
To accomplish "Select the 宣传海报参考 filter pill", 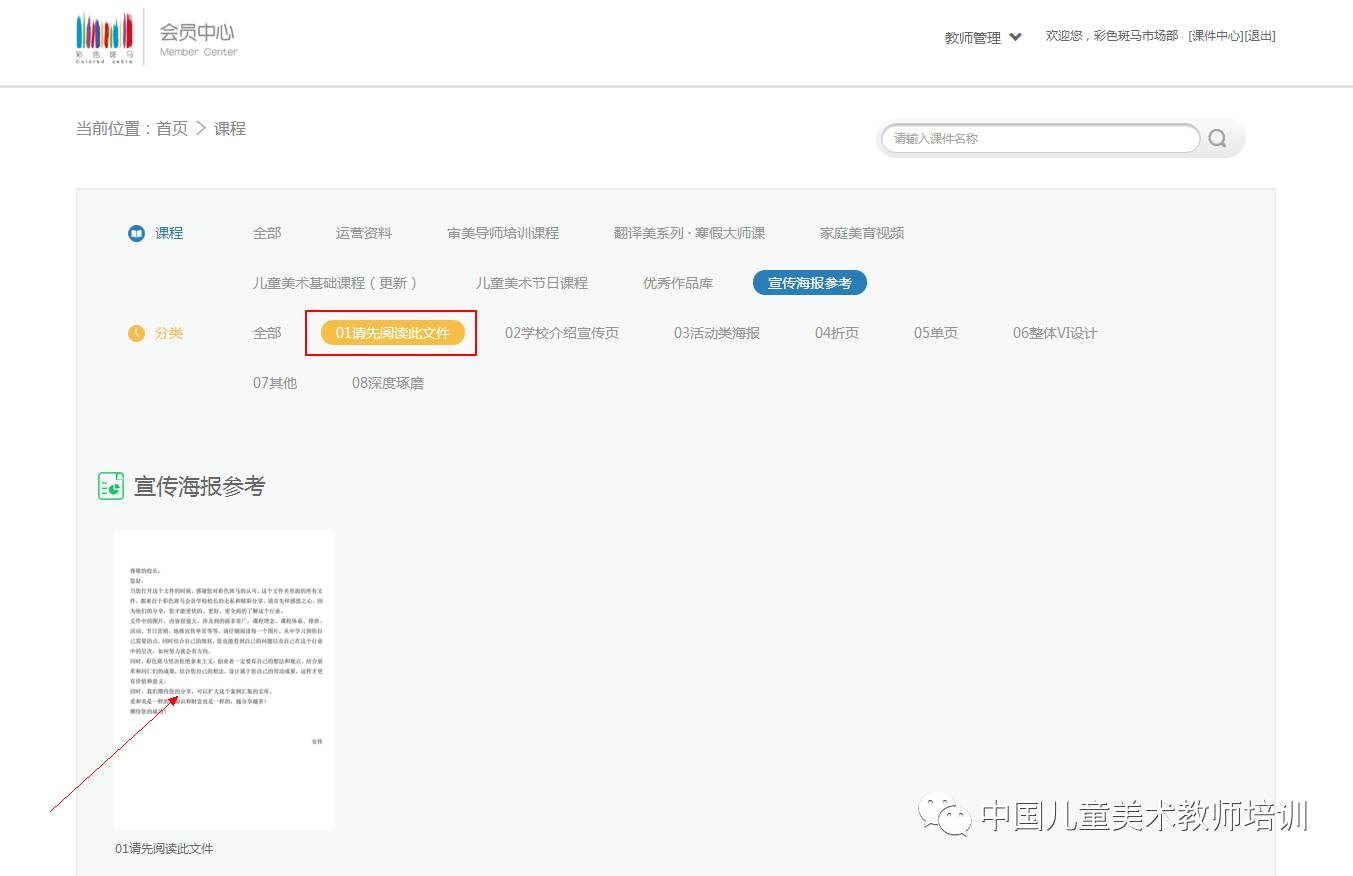I will click(x=810, y=283).
